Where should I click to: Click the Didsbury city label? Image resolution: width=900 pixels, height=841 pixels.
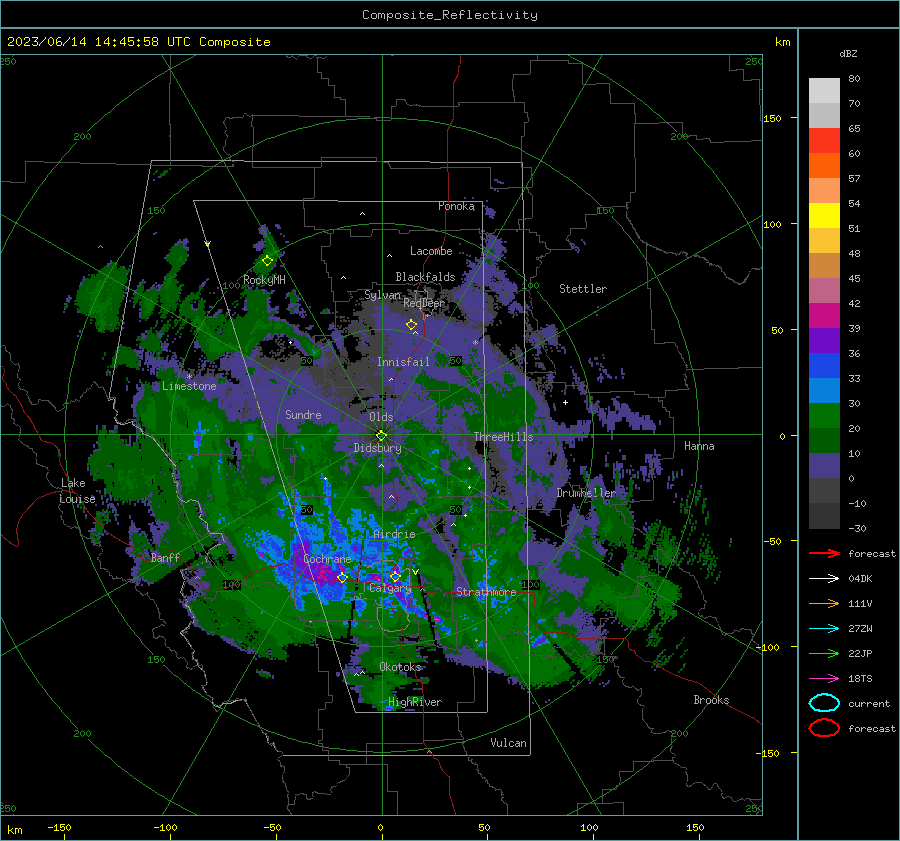point(377,448)
